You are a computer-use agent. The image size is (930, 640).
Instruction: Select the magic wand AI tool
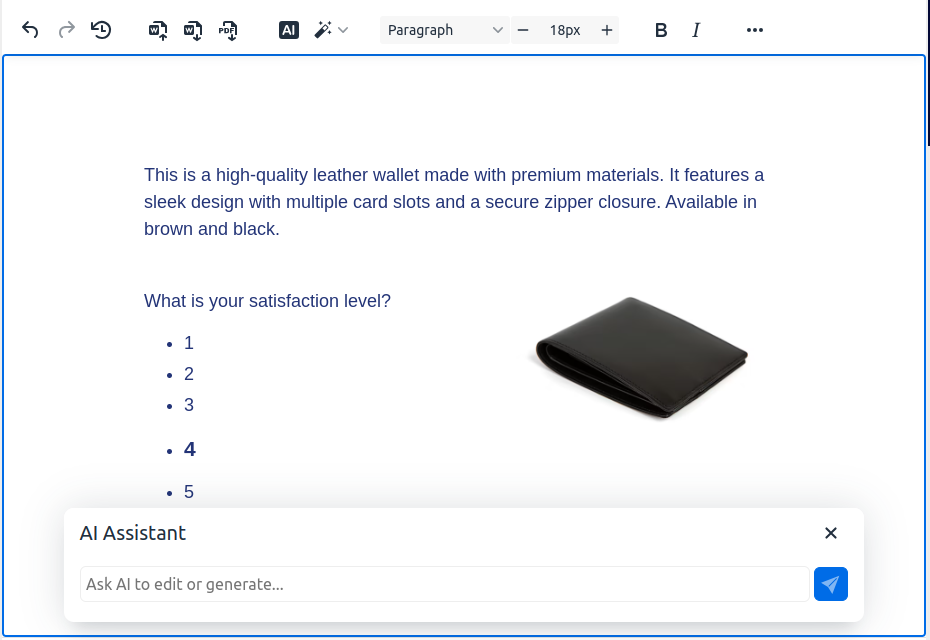tap(321, 30)
